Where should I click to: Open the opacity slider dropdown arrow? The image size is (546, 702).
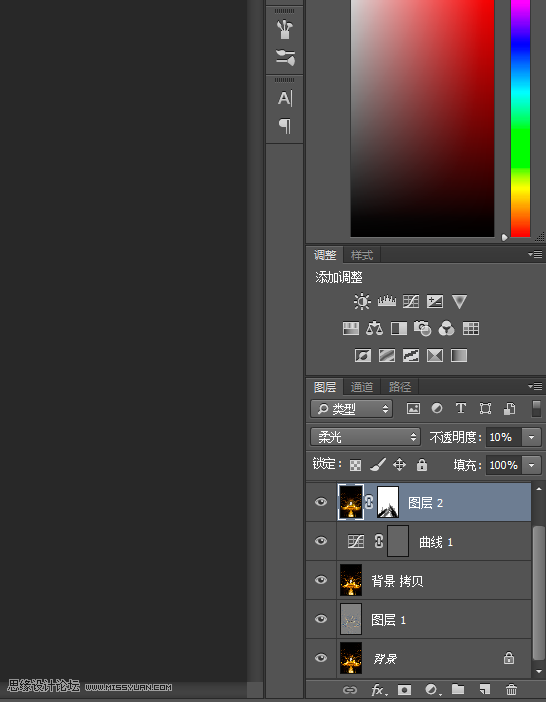point(532,437)
